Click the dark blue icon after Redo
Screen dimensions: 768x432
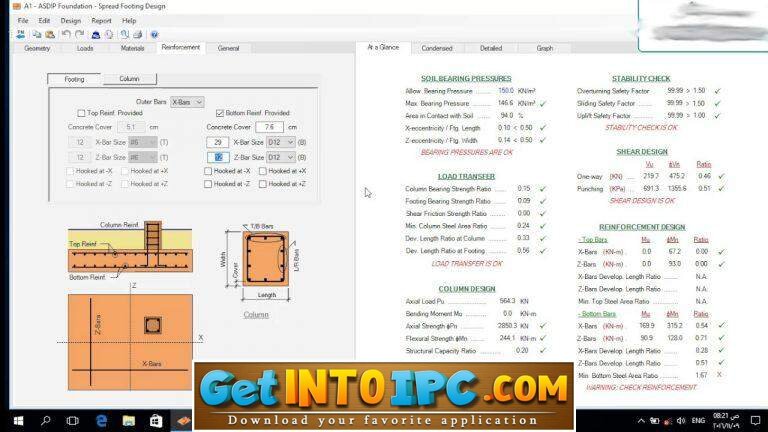pyautogui.click(x=96, y=34)
